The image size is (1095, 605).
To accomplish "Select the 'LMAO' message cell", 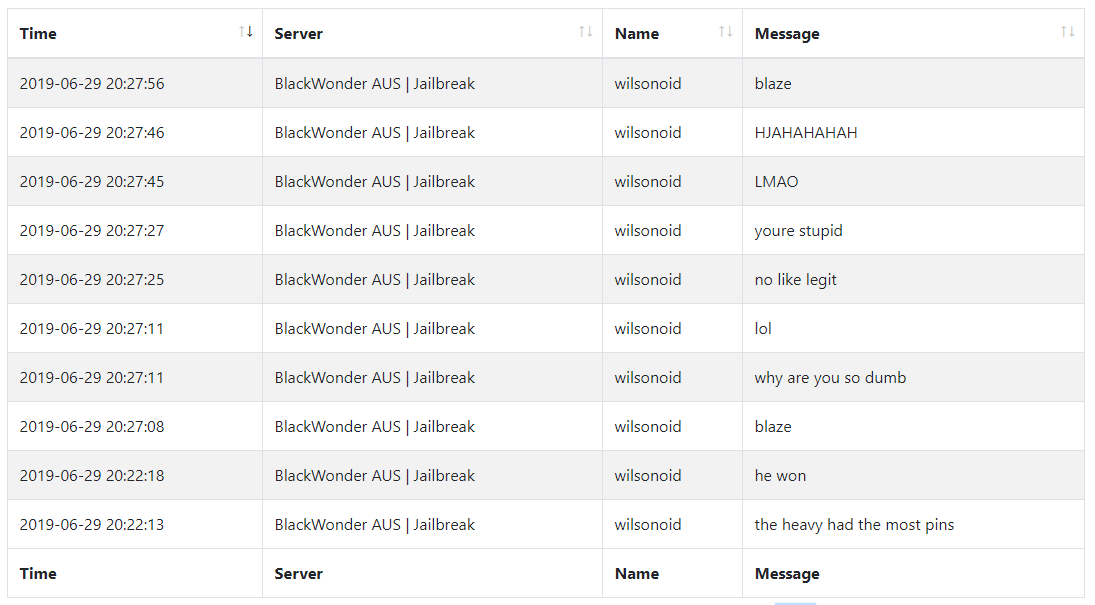I will (913, 182).
